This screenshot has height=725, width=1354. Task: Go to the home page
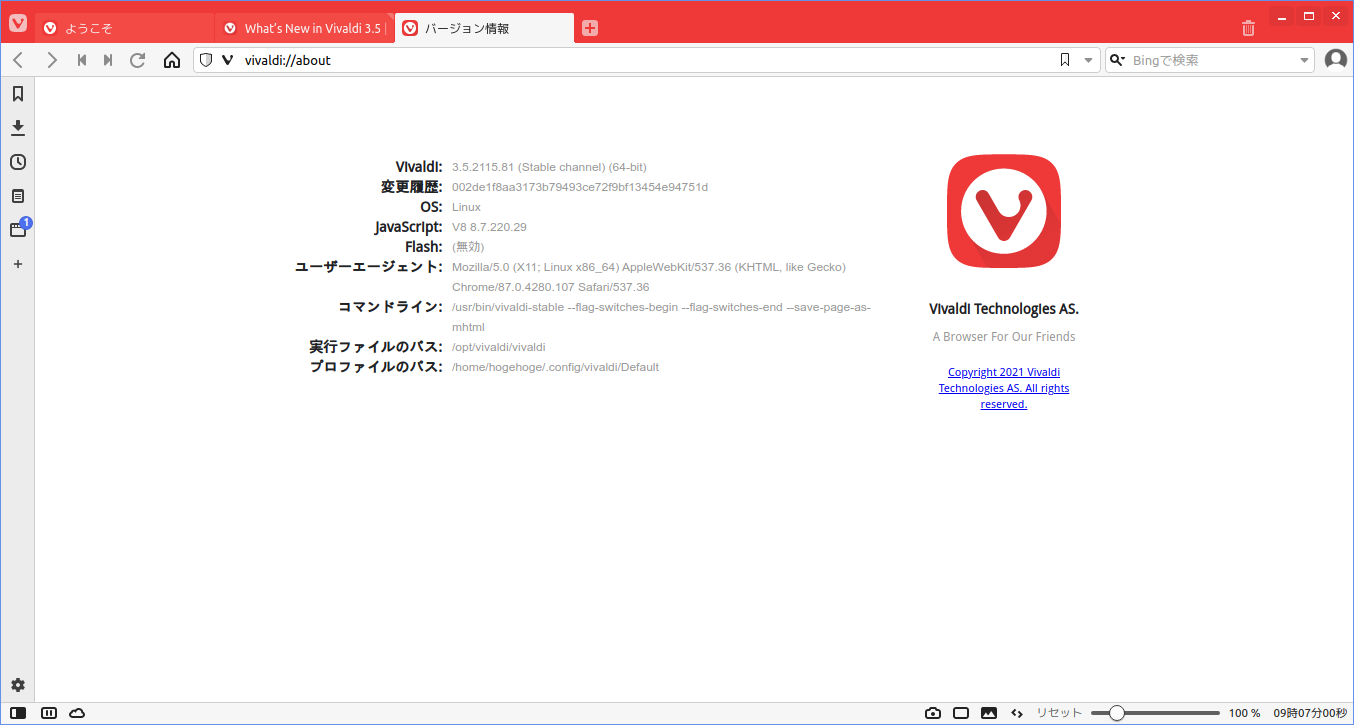[172, 60]
